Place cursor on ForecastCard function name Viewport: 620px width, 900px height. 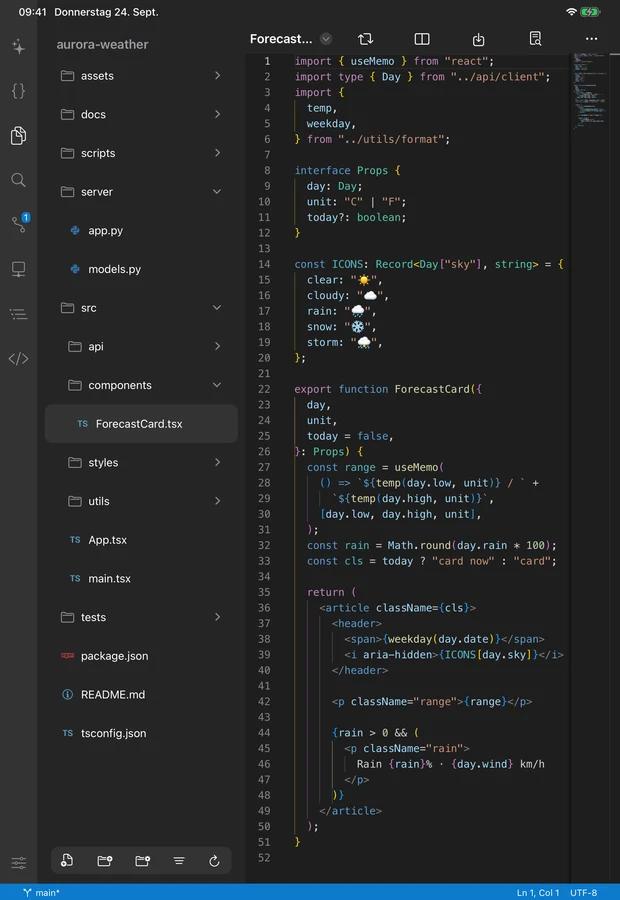[432, 389]
